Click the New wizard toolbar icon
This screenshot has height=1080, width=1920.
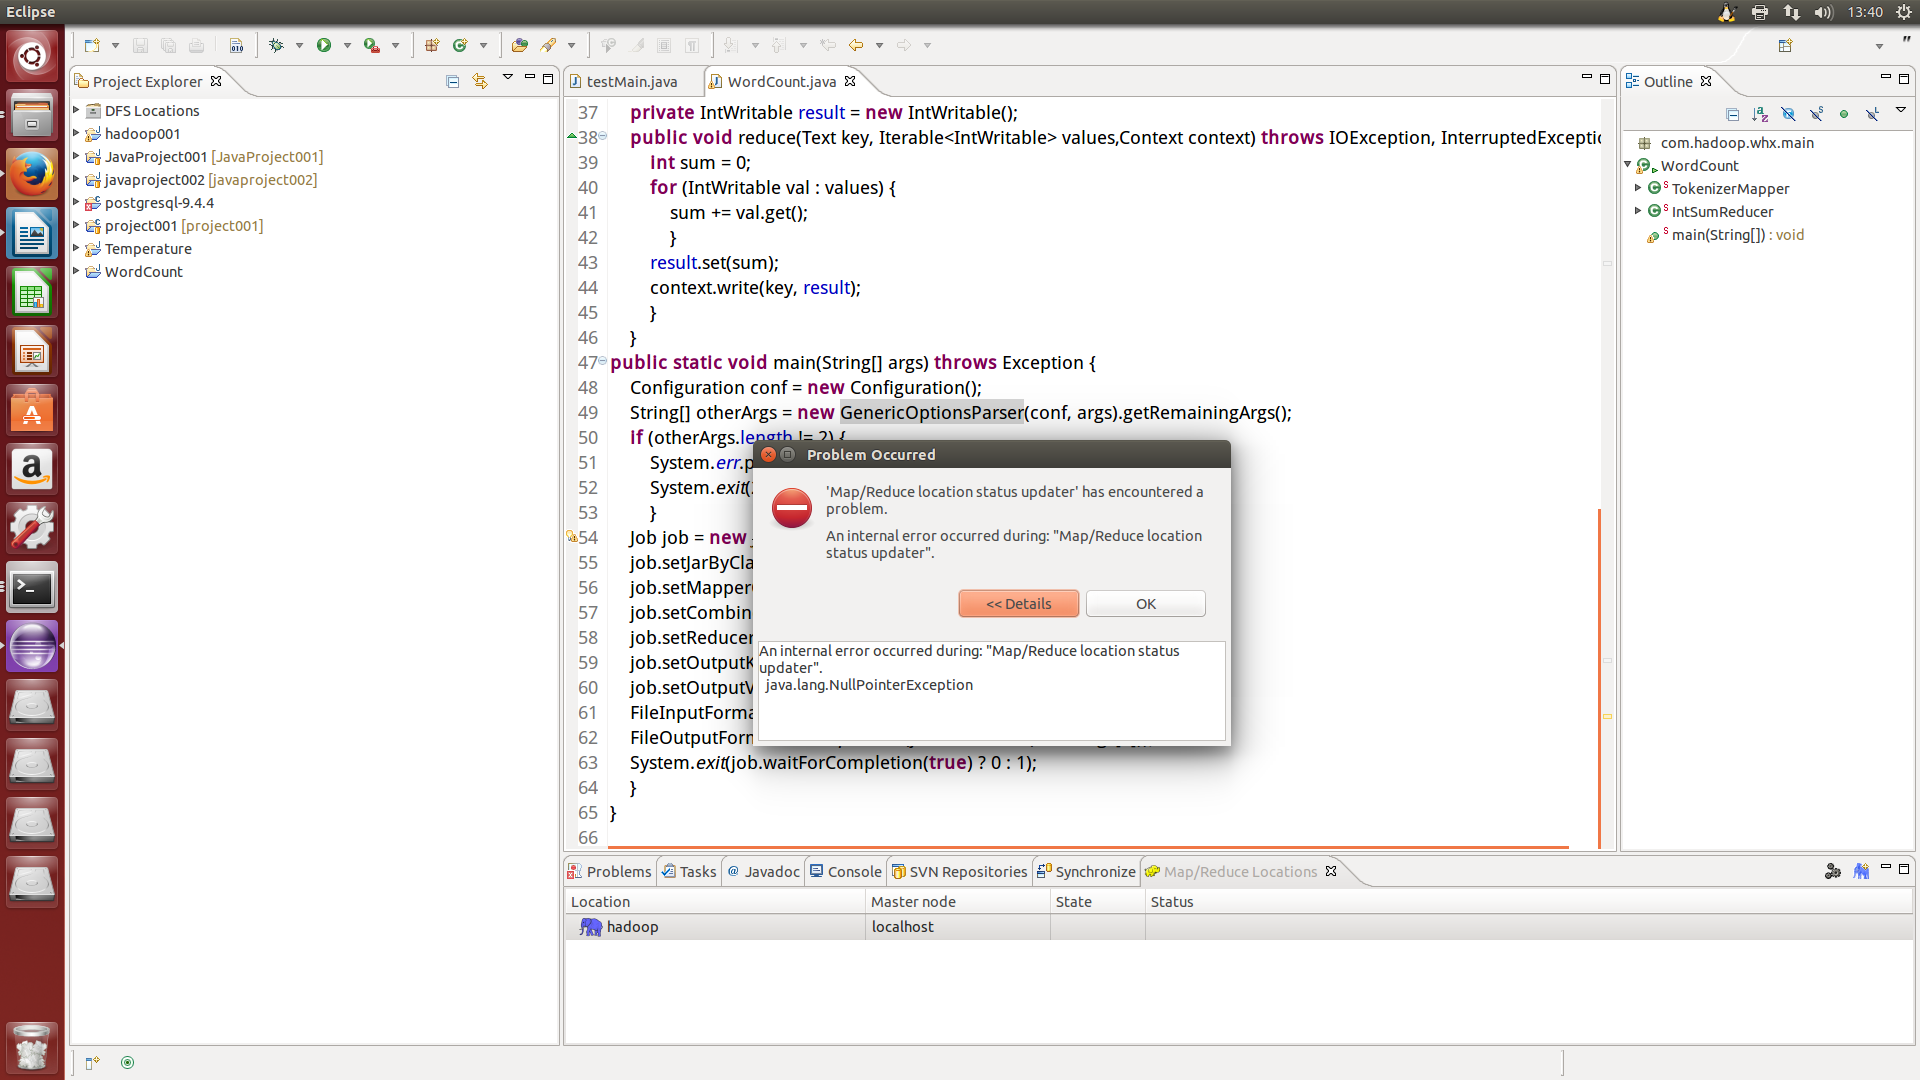(x=92, y=45)
